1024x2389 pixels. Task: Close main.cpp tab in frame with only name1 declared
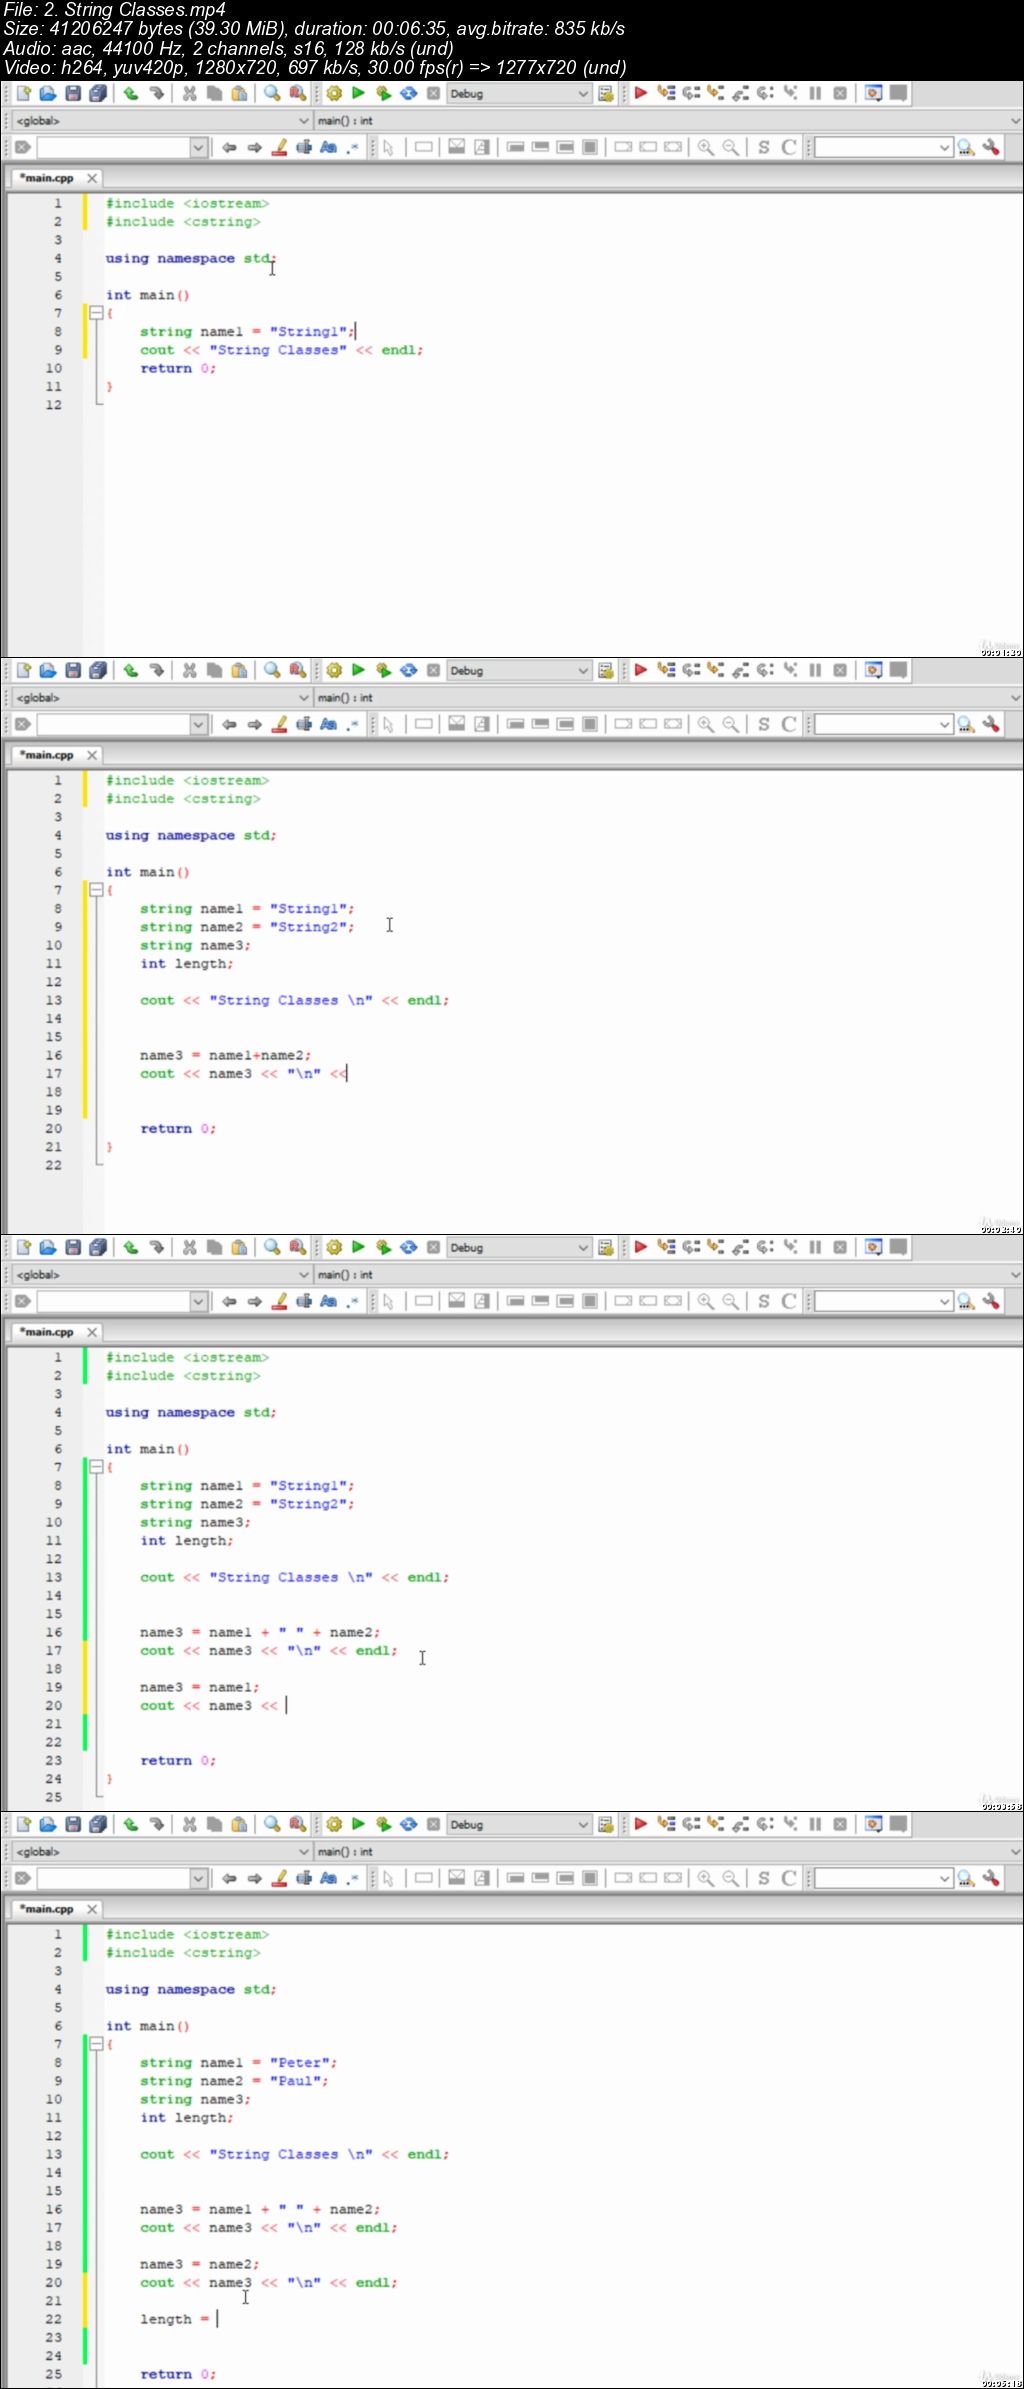pyautogui.click(x=92, y=178)
